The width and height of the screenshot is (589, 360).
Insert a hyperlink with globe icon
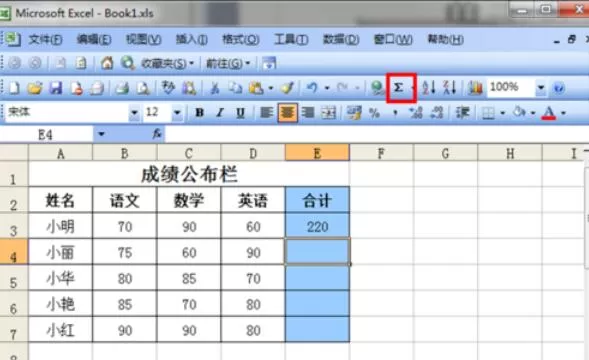click(377, 88)
